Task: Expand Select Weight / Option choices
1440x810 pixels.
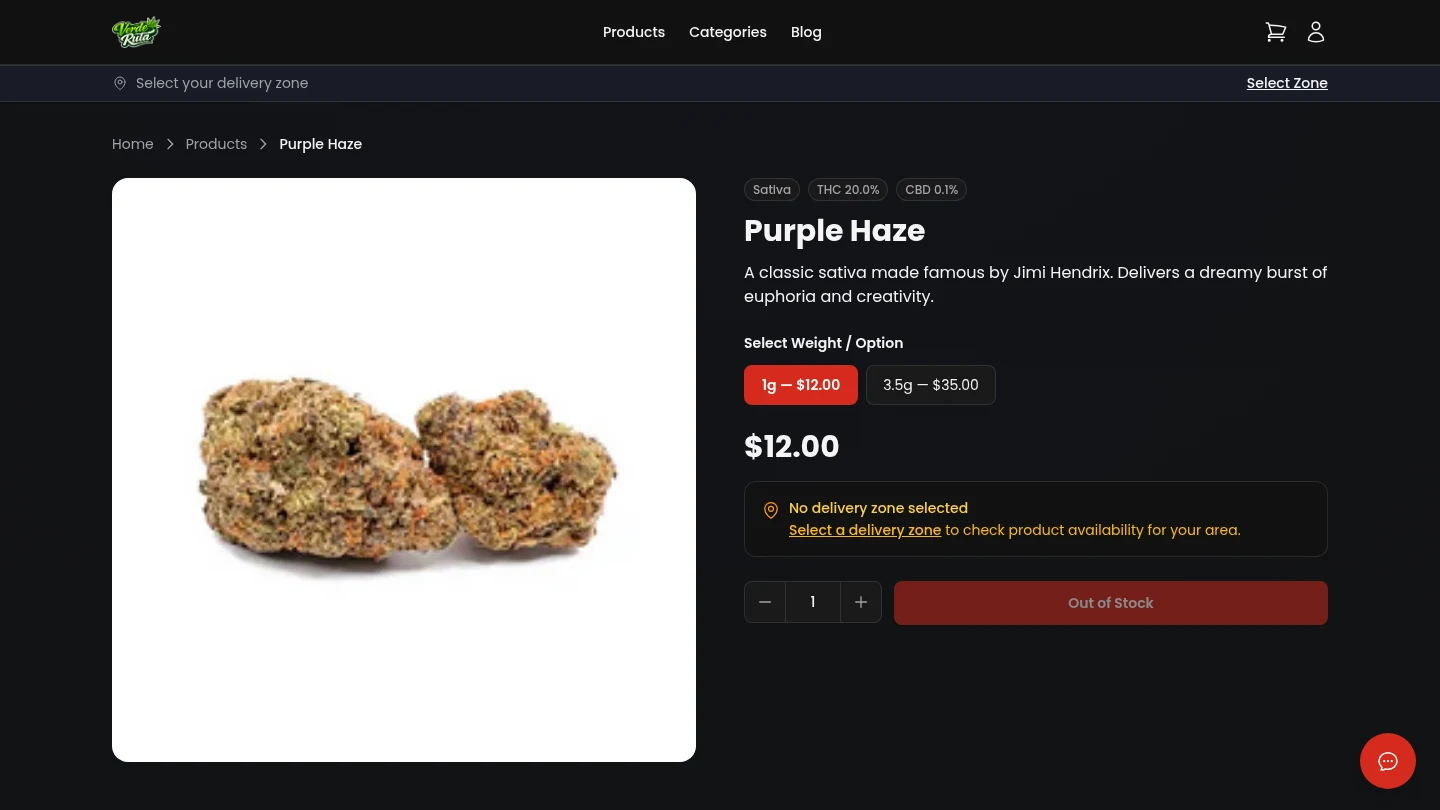Action: [x=823, y=343]
